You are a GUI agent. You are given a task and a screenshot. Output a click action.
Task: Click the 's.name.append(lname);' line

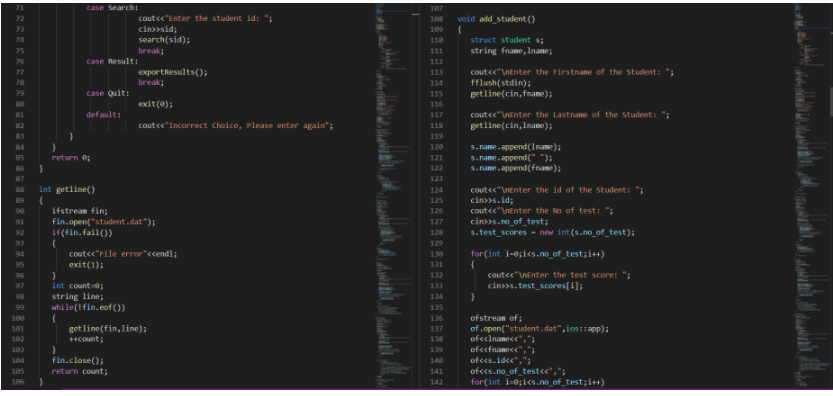tap(515, 147)
